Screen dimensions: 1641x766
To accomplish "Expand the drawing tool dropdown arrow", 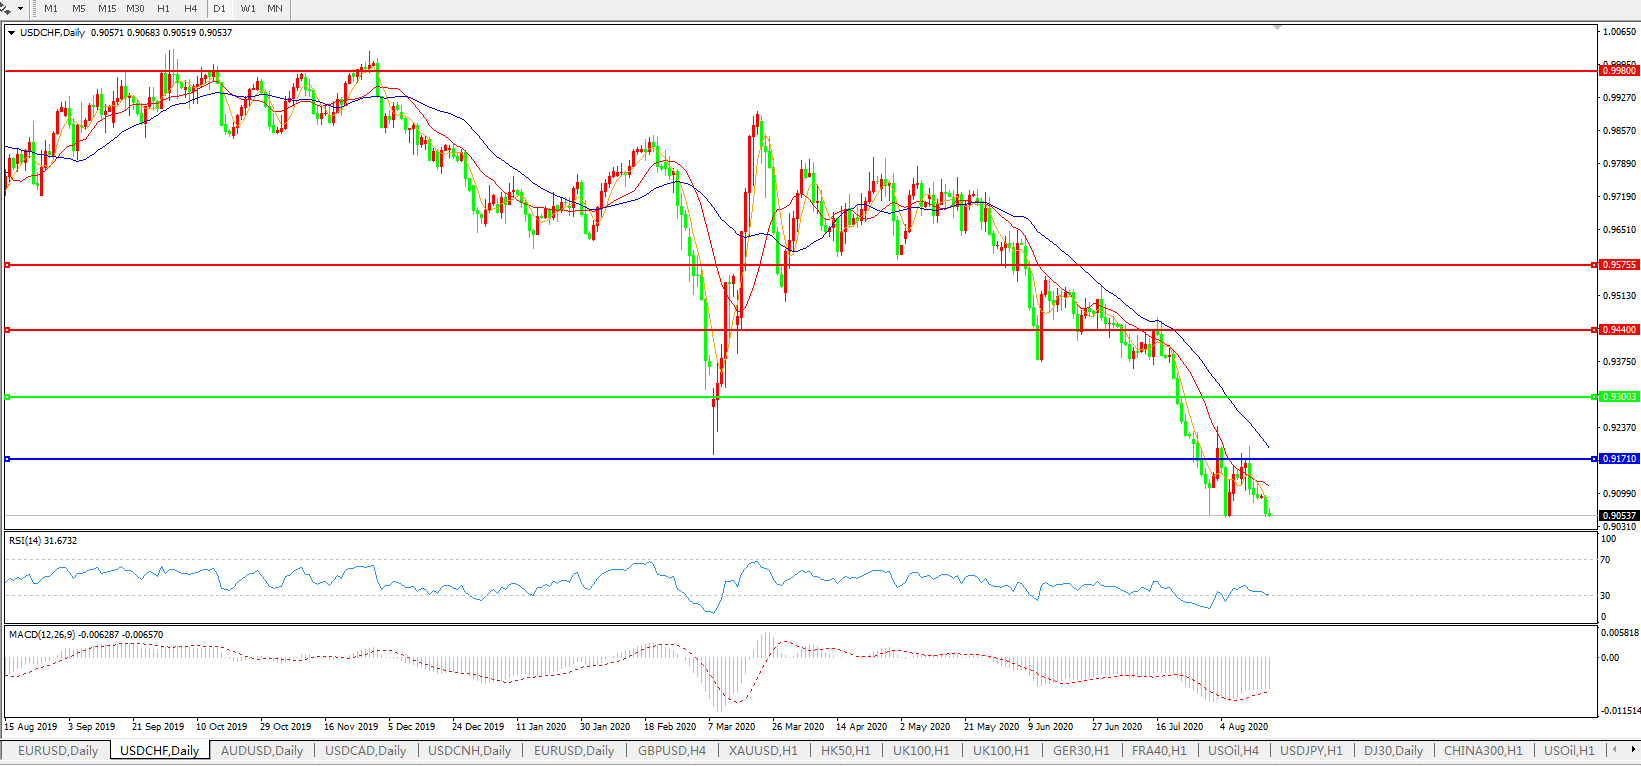I will click(20, 9).
